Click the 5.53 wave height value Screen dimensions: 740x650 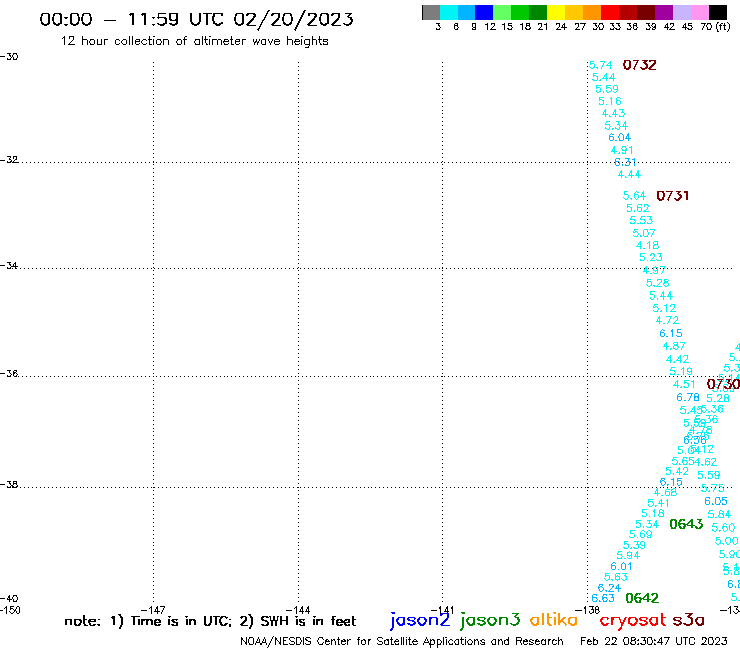coord(641,220)
